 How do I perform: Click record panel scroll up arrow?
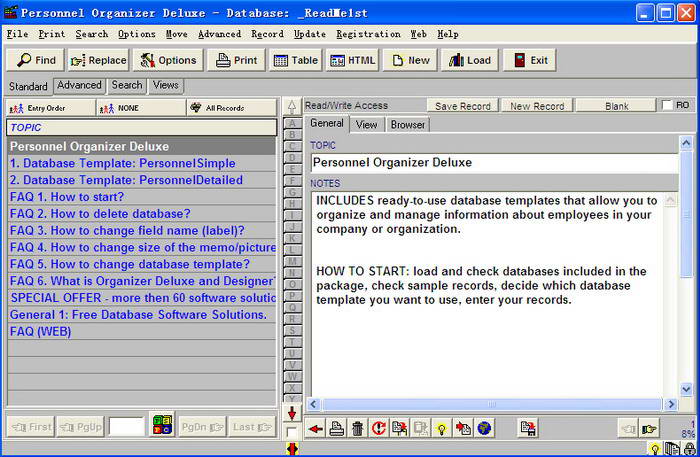(x=686, y=143)
